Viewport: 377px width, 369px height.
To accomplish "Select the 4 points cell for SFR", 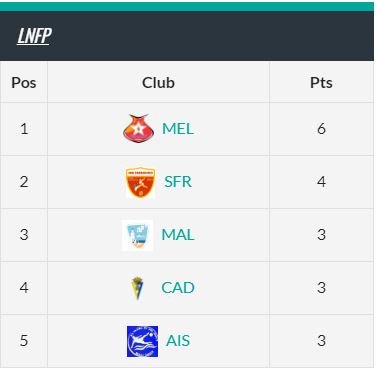I will tap(321, 182).
